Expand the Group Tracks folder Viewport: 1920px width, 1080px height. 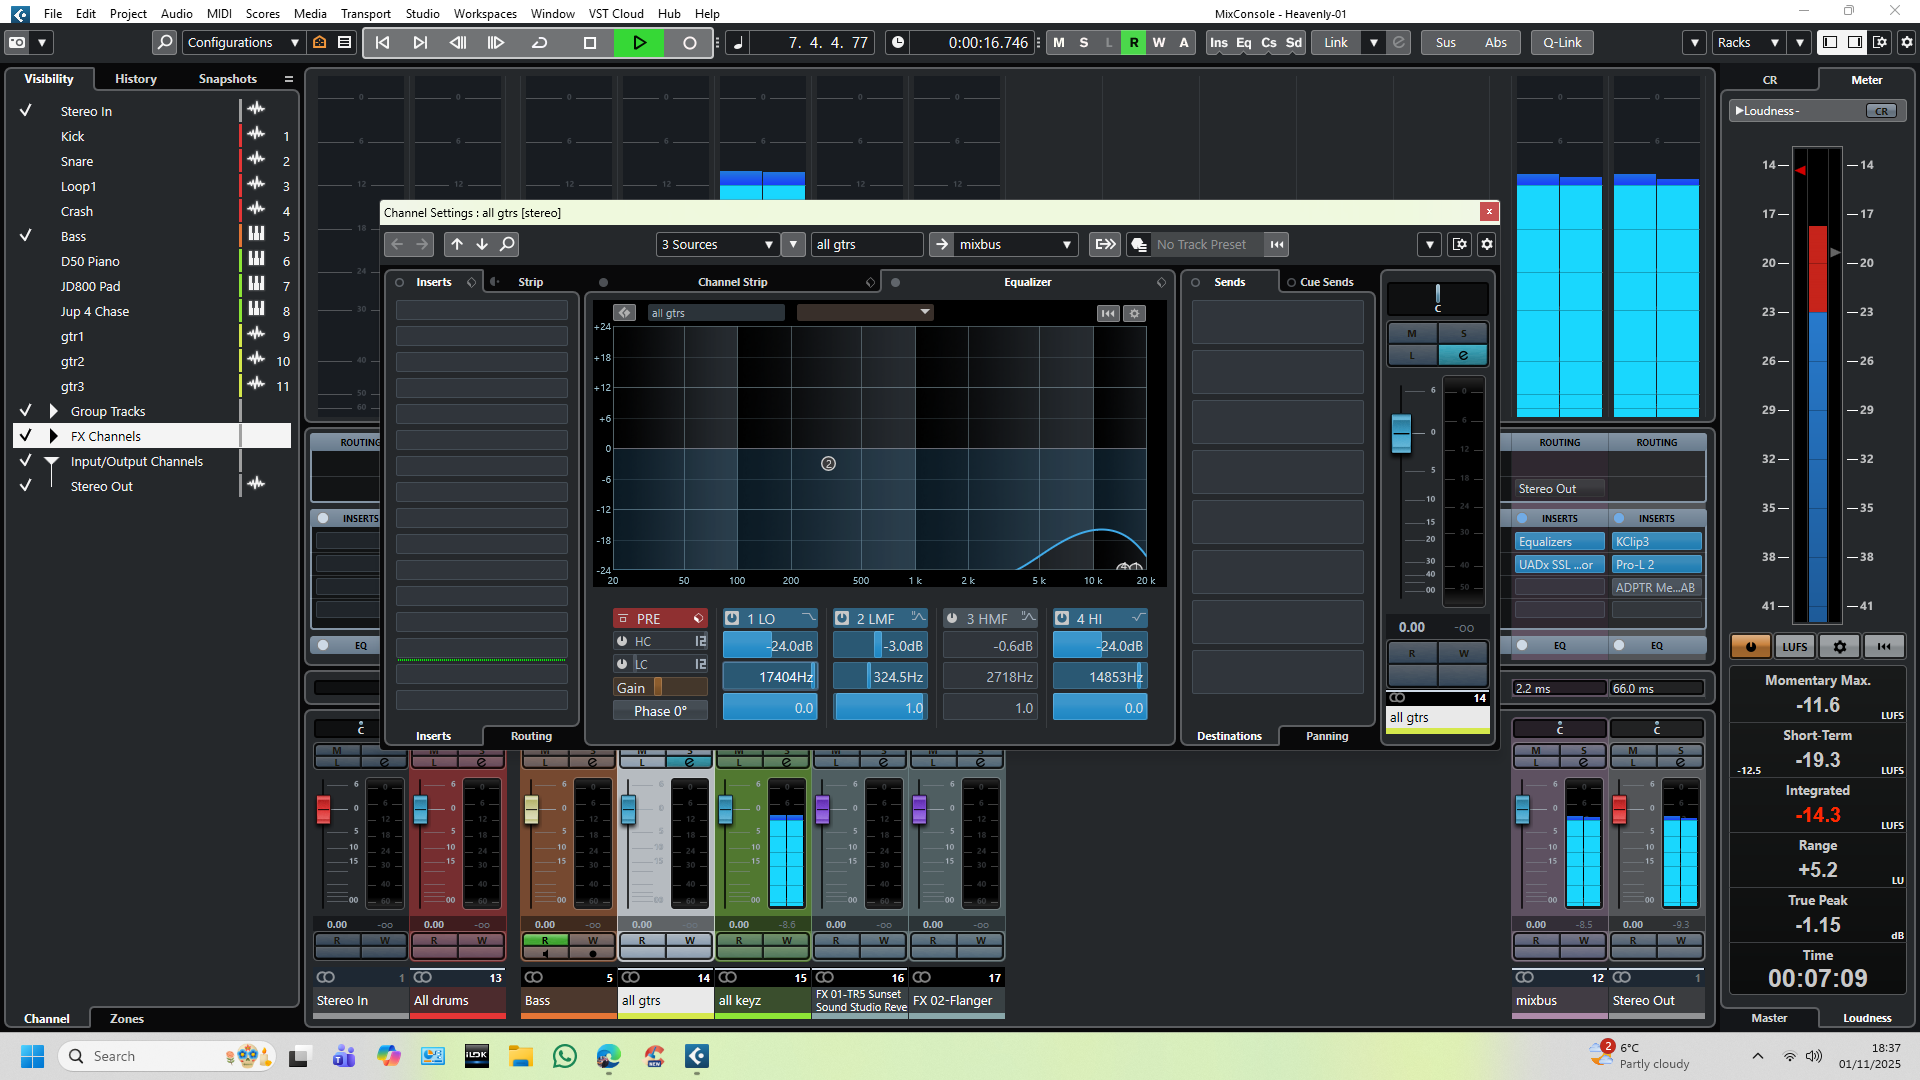pos(54,411)
